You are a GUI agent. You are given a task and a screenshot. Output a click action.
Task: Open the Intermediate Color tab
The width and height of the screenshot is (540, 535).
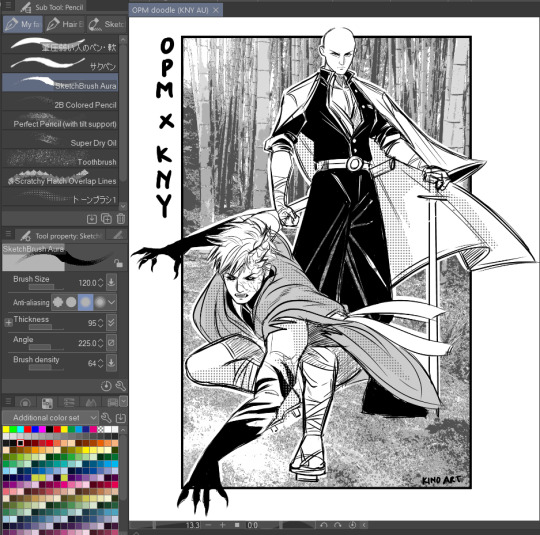pyautogui.click(x=91, y=402)
